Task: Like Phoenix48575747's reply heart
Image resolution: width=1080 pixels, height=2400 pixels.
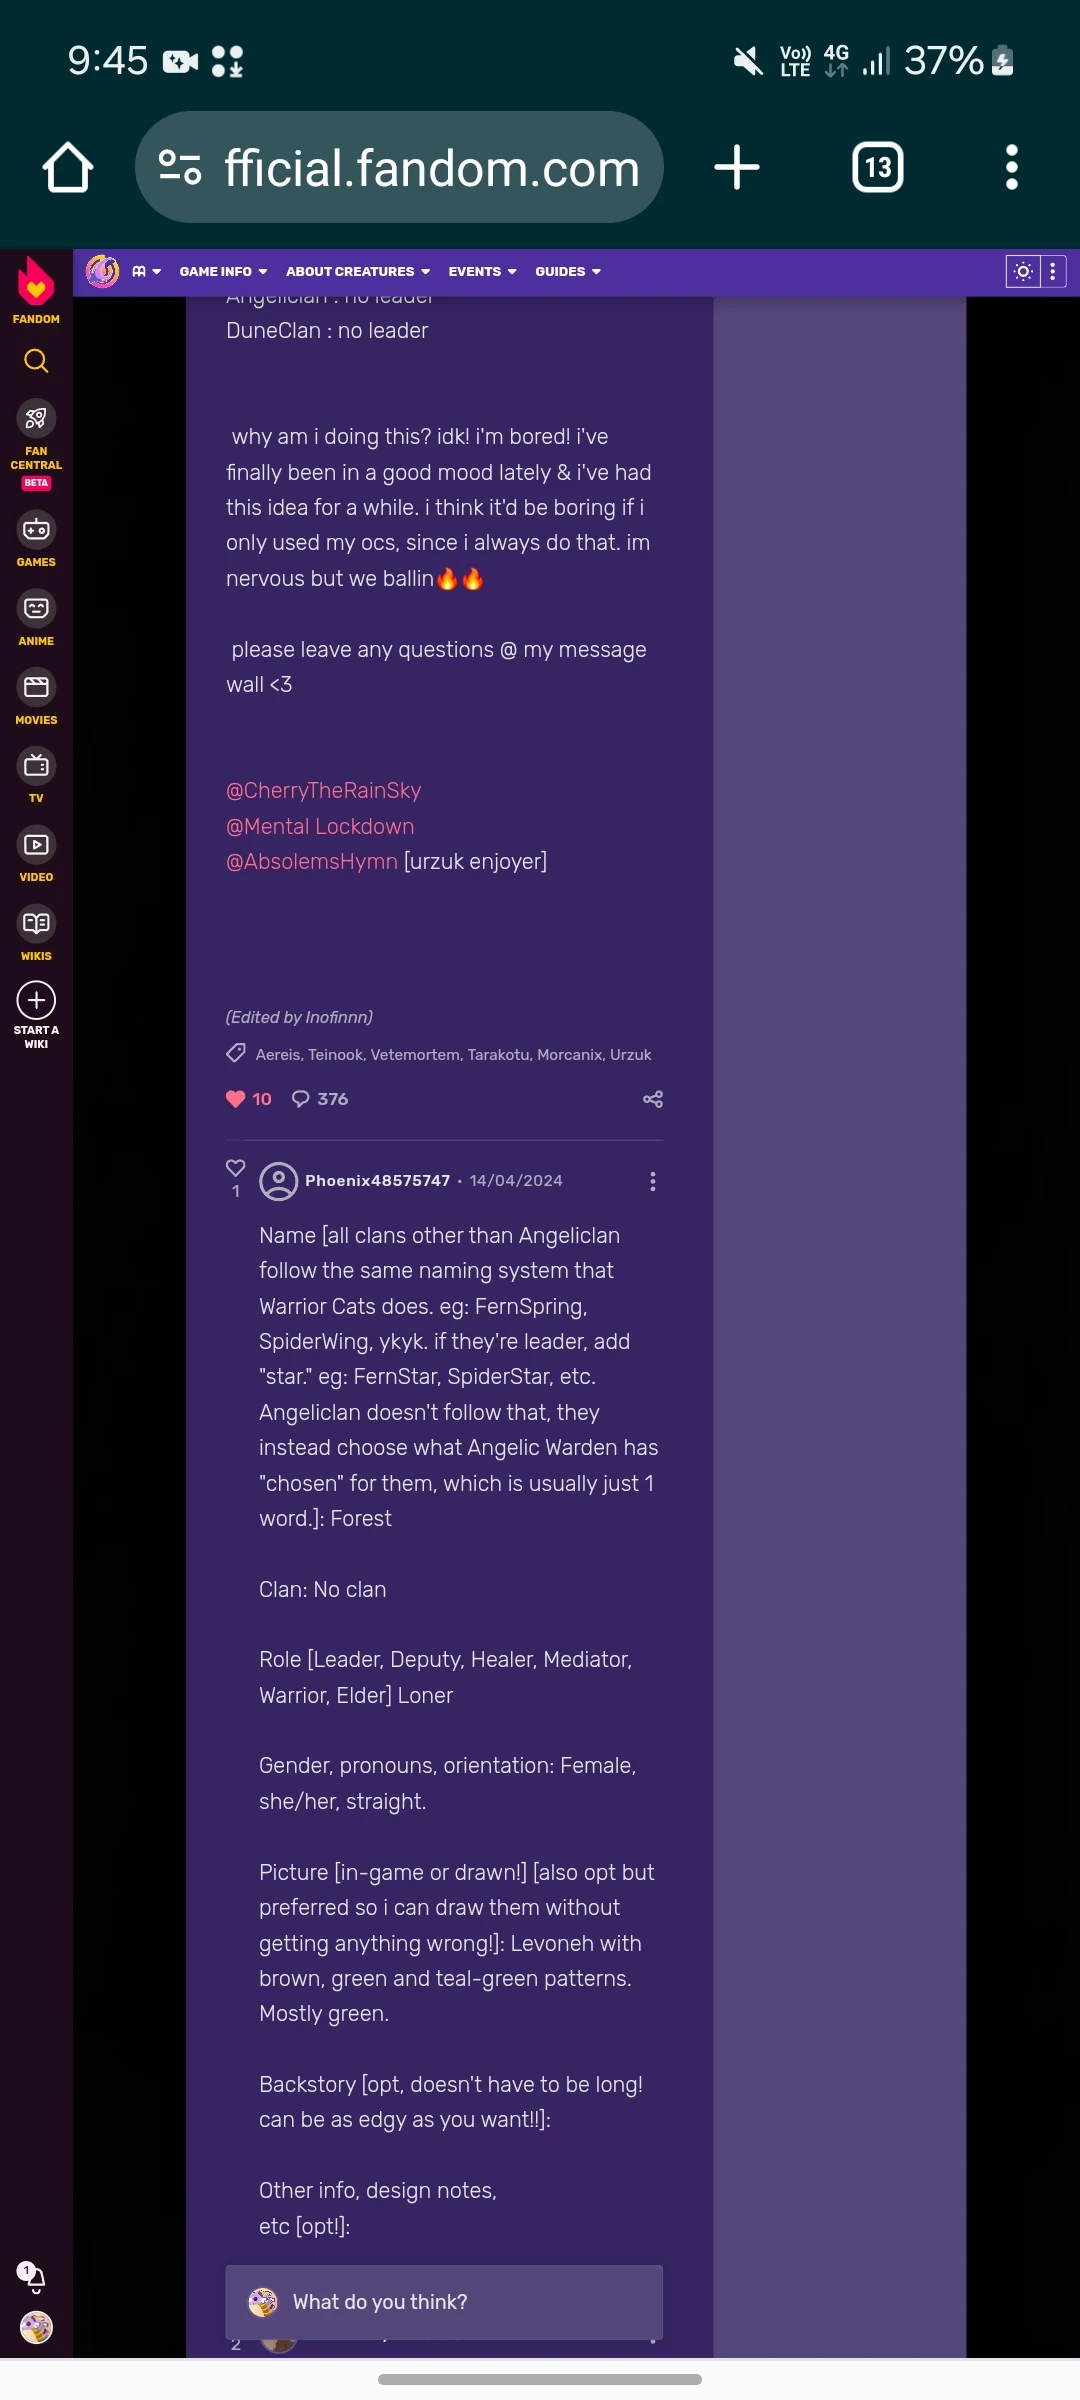Action: coord(236,1168)
